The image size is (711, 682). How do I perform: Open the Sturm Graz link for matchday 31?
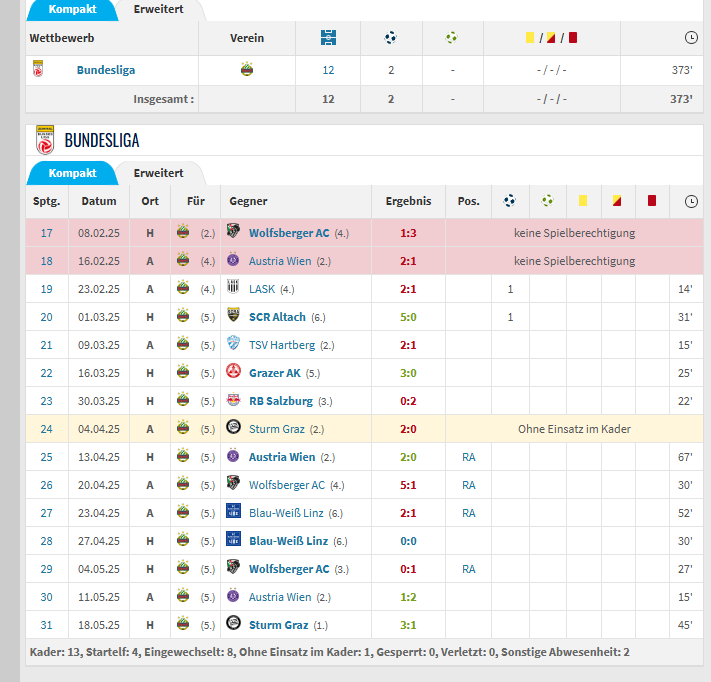[x=278, y=625]
